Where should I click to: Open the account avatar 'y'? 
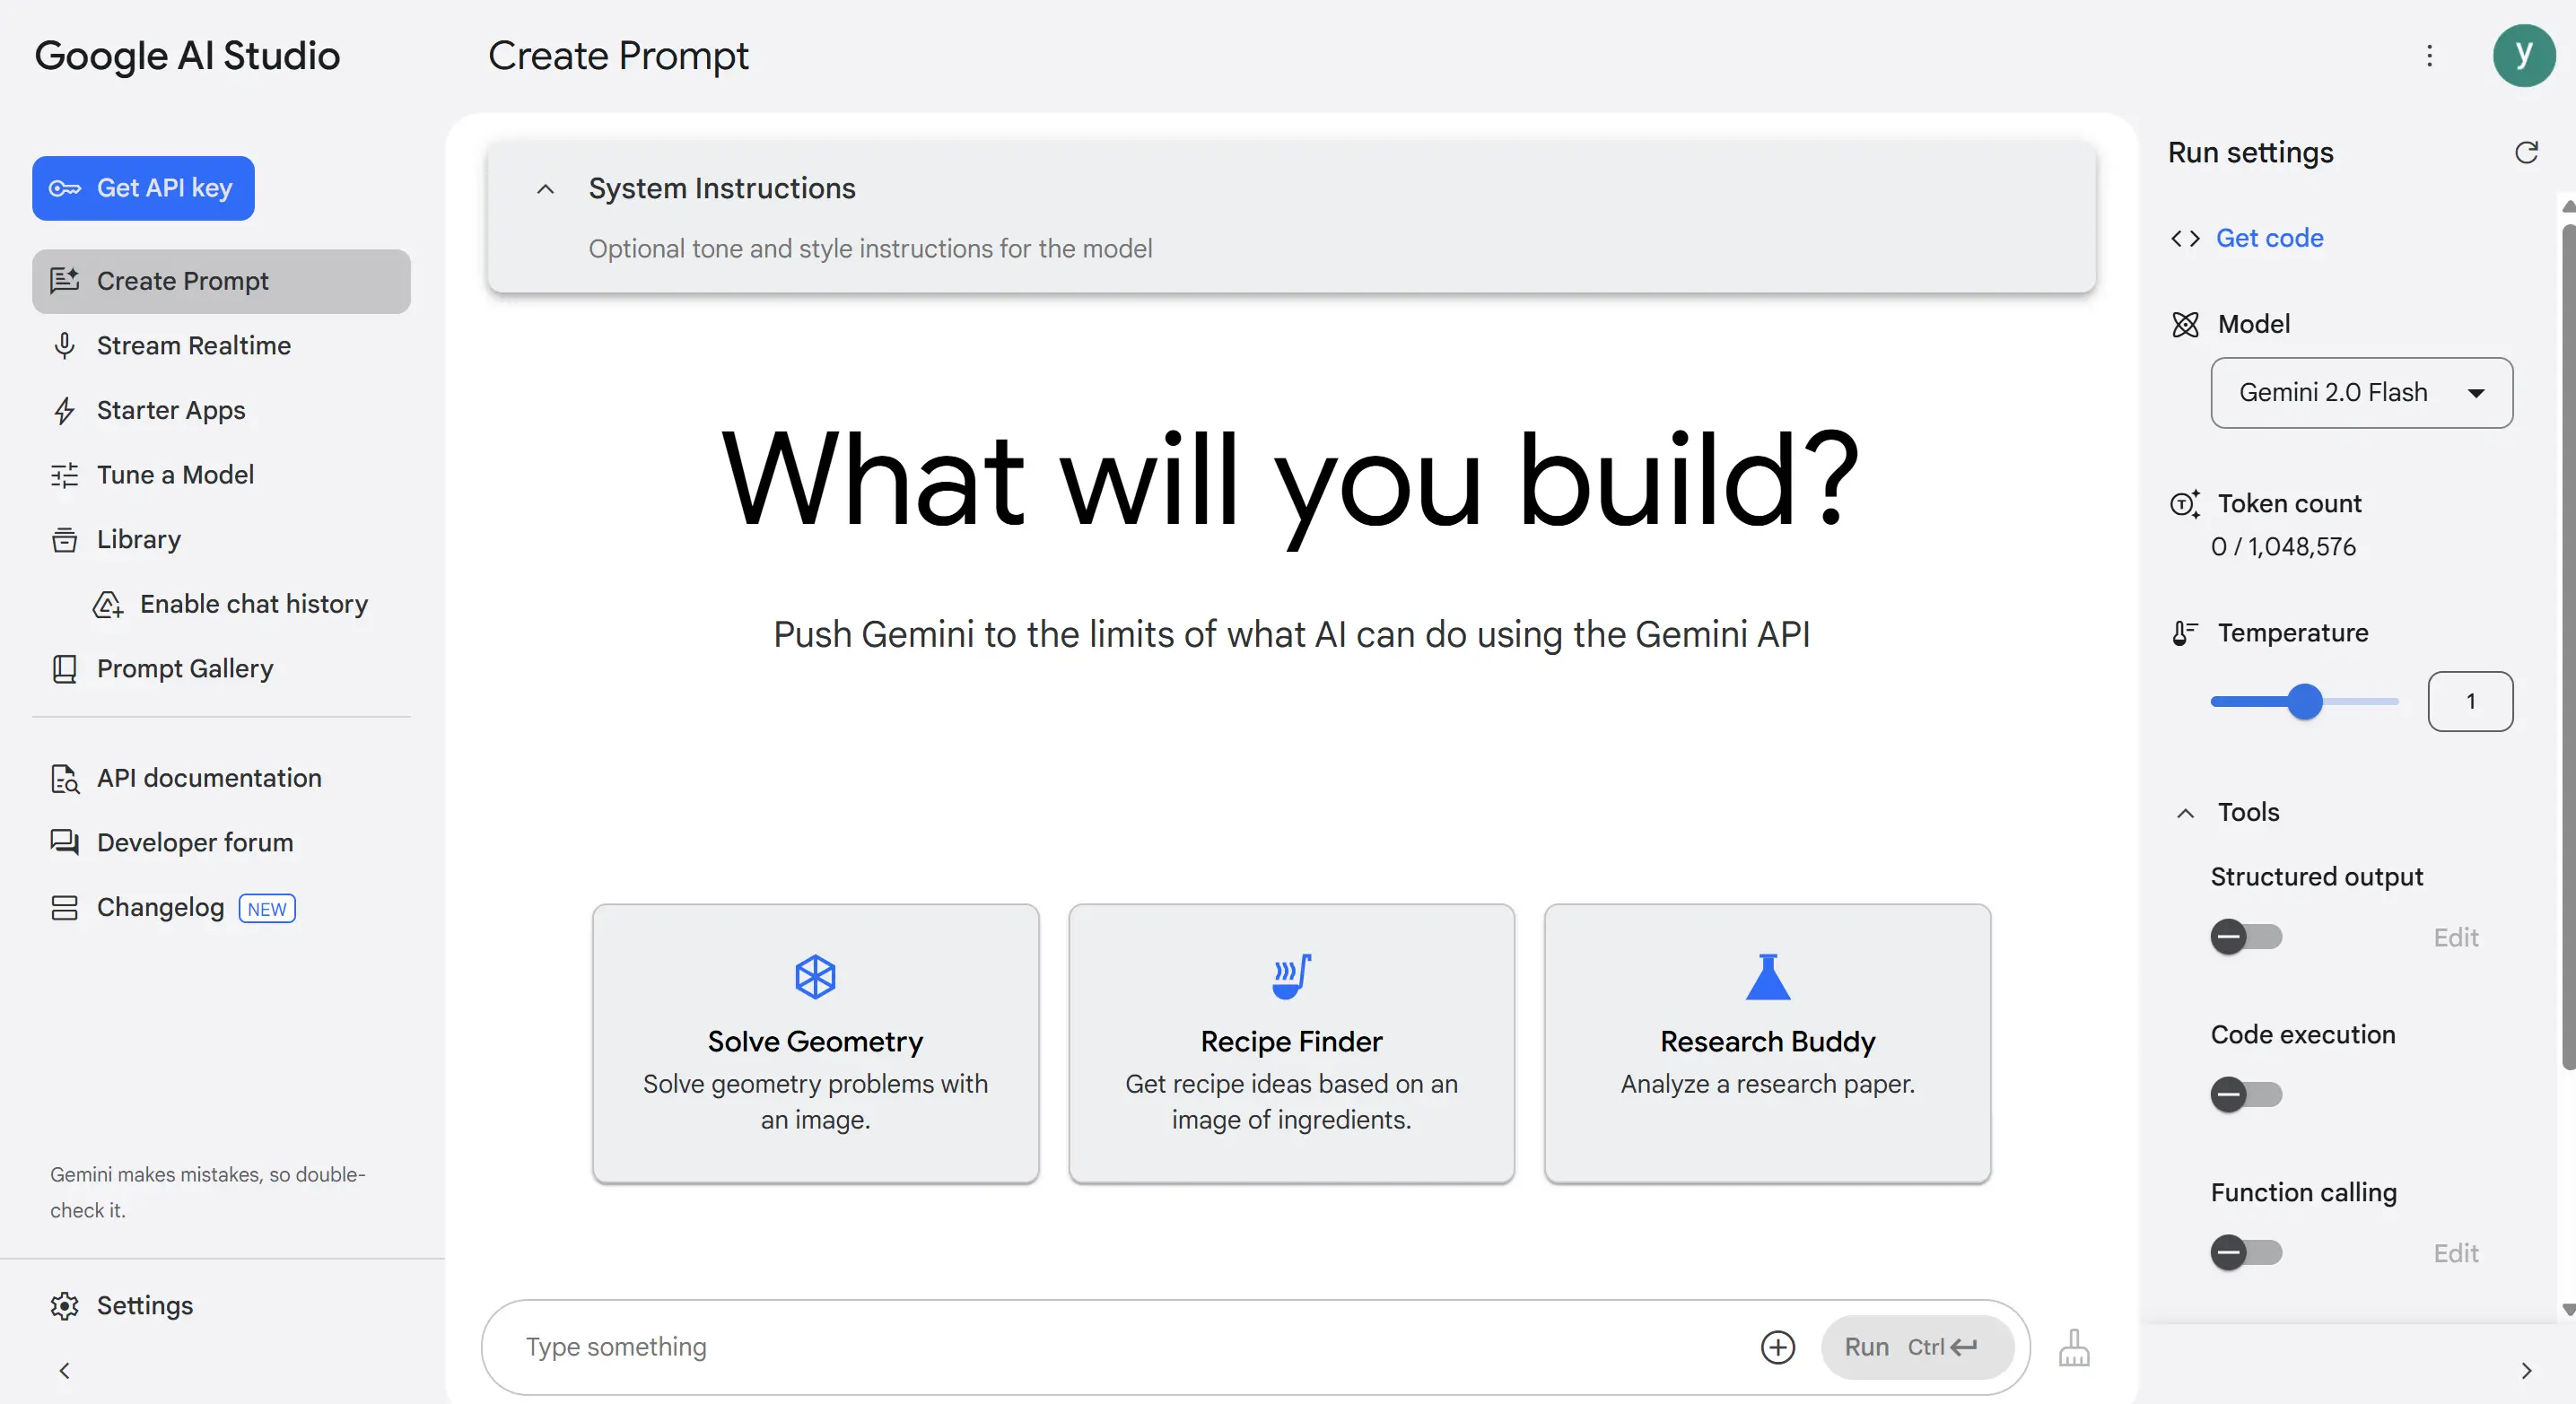point(2524,56)
